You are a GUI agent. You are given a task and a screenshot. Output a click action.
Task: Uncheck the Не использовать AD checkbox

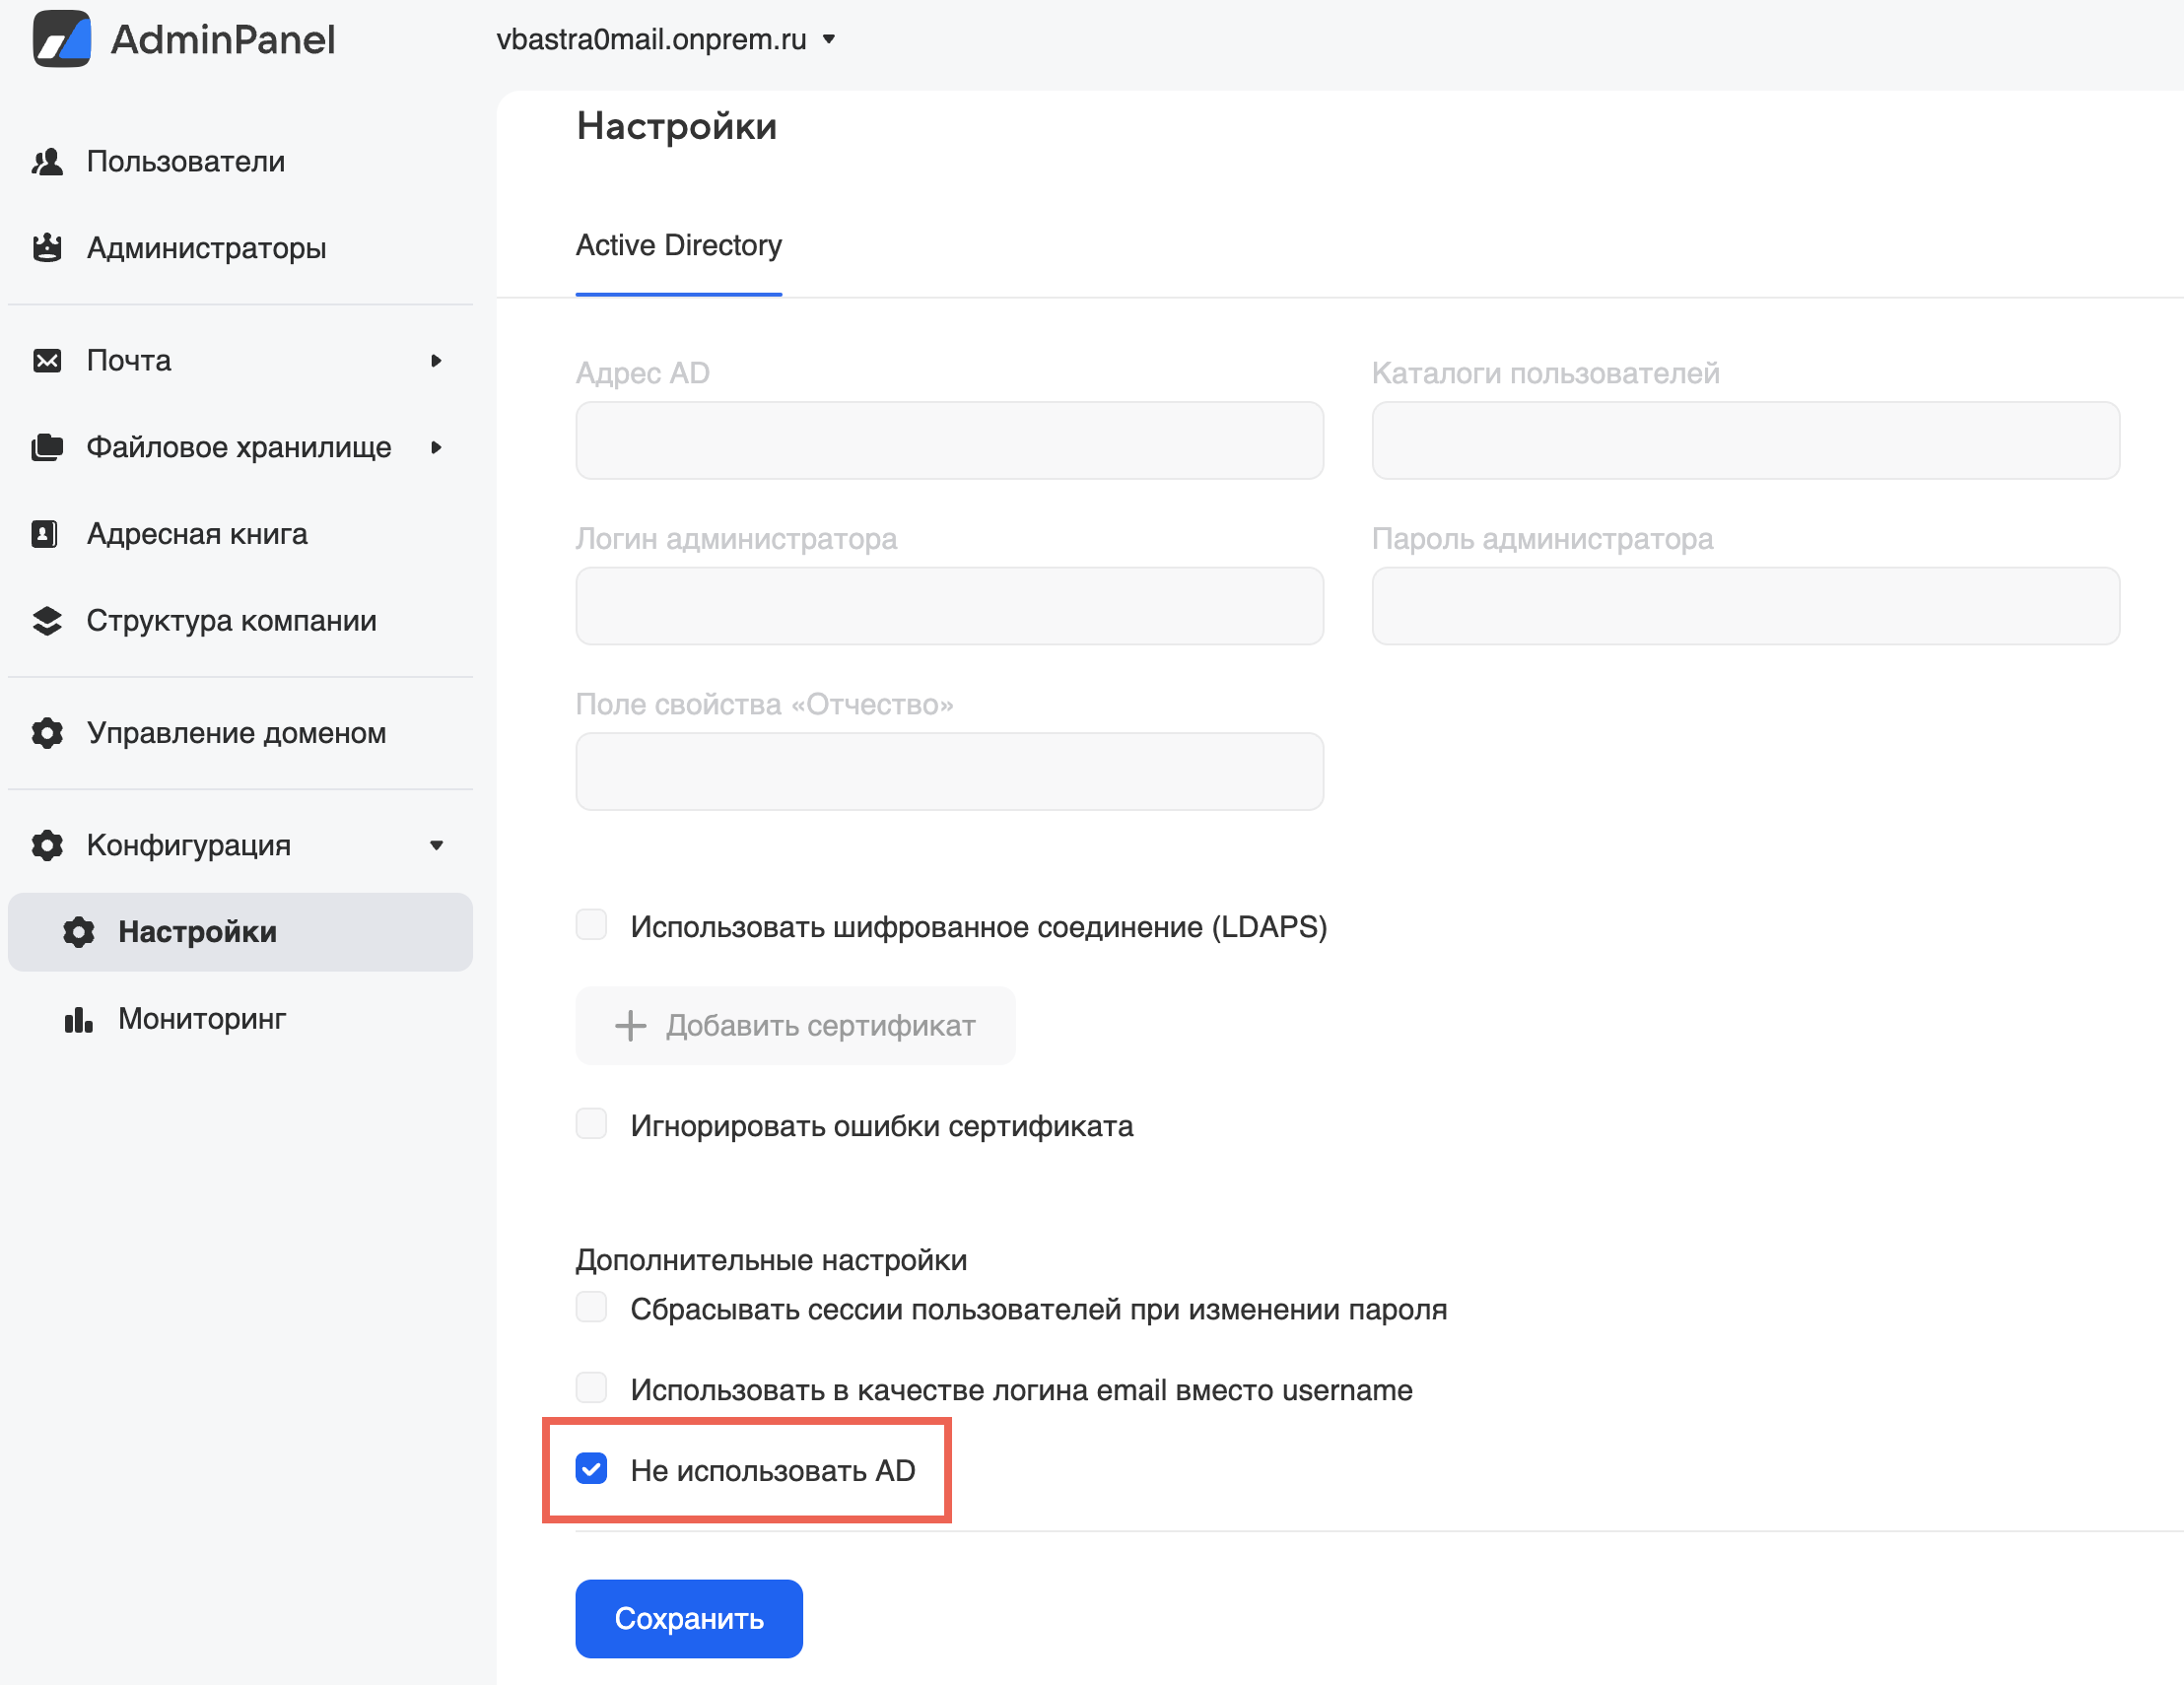591,1469
